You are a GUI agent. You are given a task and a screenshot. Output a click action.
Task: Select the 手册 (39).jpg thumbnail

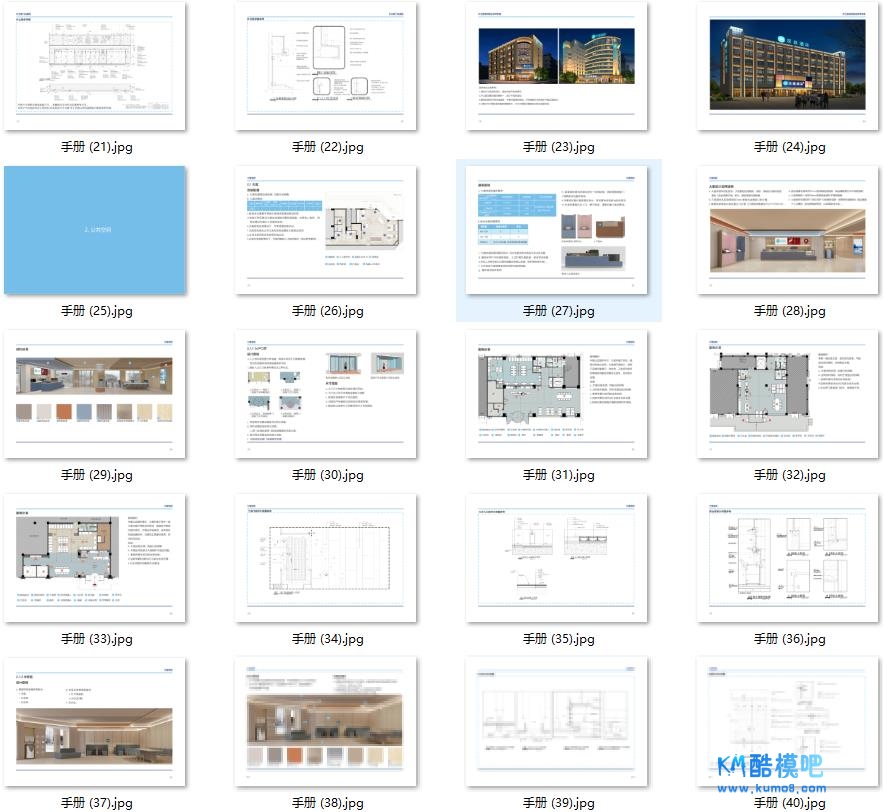click(x=558, y=722)
